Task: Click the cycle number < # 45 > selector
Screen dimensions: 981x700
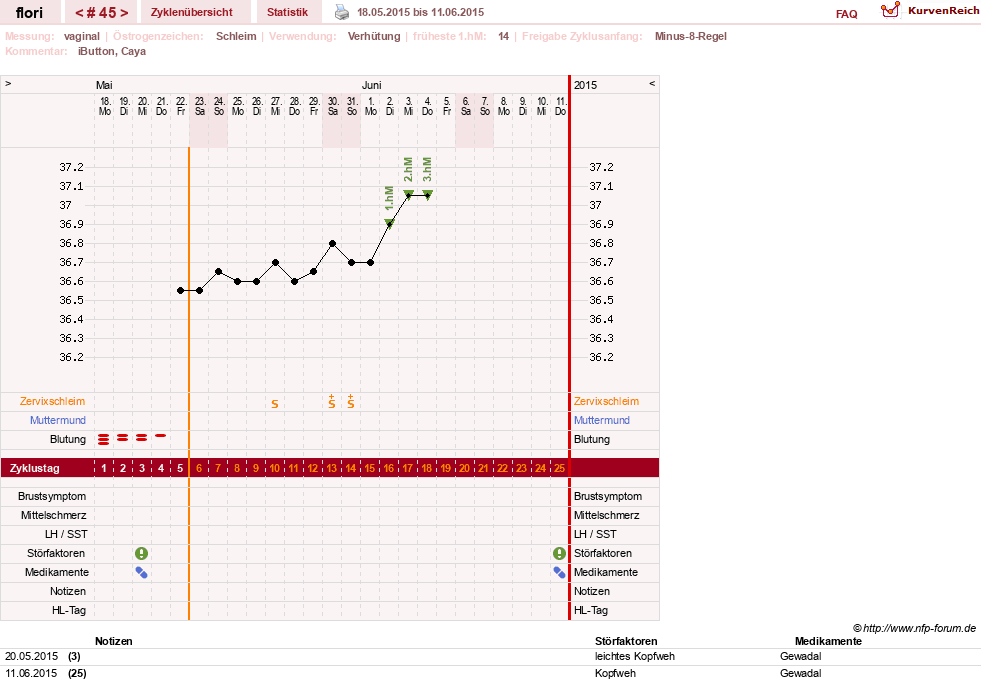Action: 101,13
